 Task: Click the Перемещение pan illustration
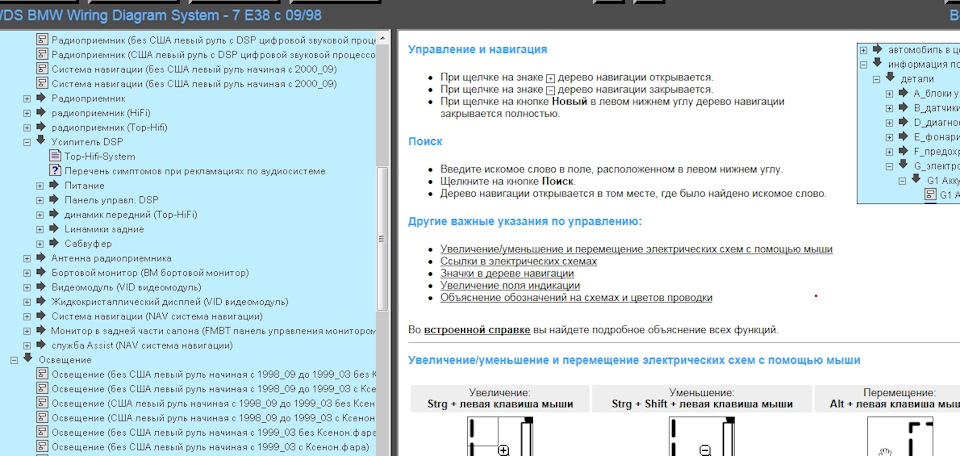pos(900,436)
